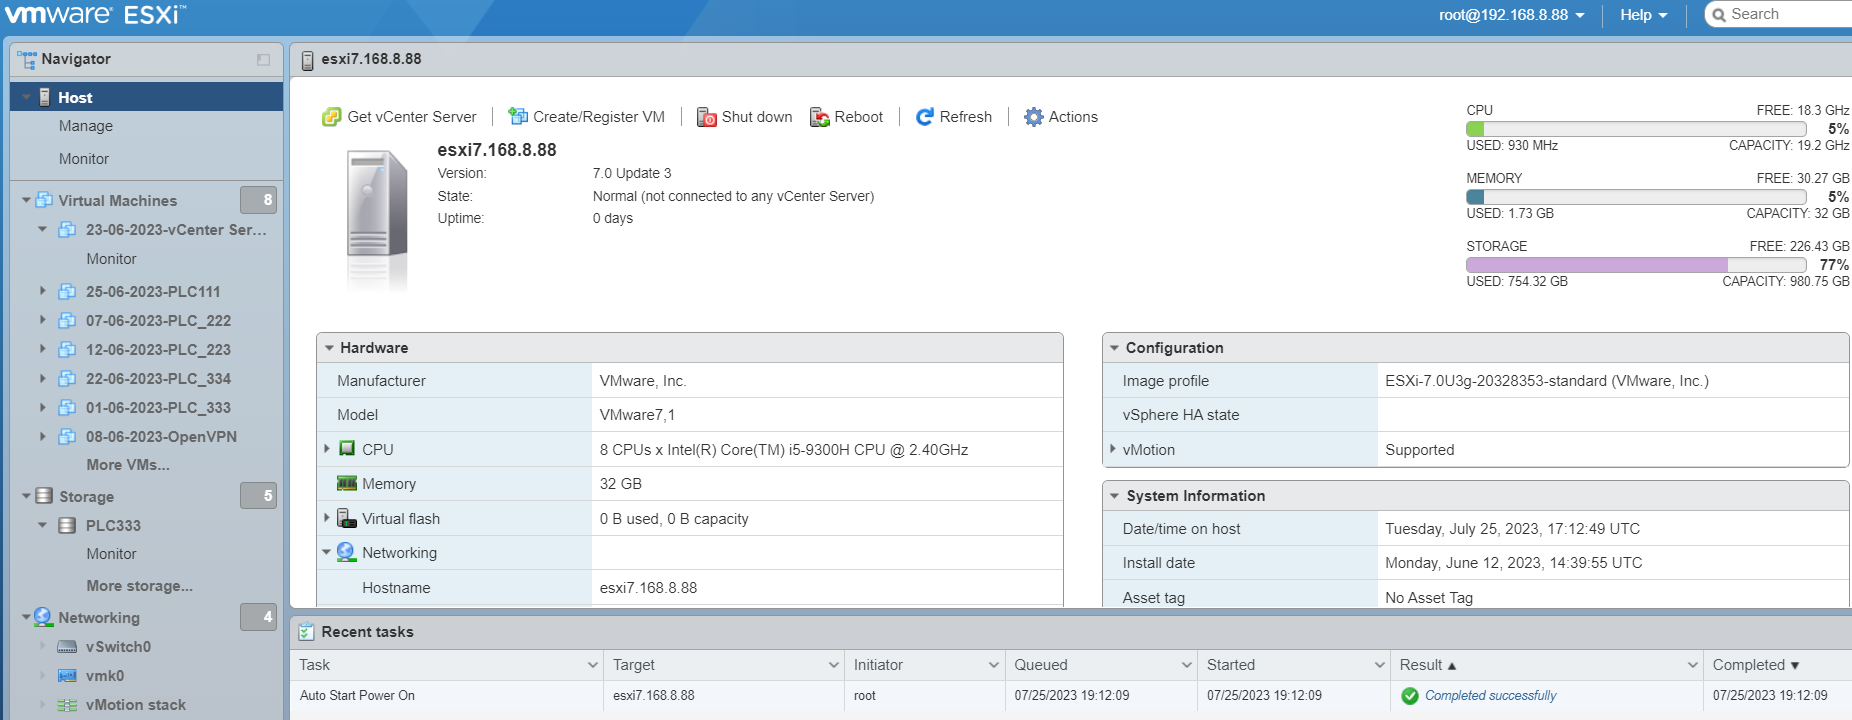Click the PLC333 datastore icon
The height and width of the screenshot is (720, 1852).
pyautogui.click(x=67, y=526)
